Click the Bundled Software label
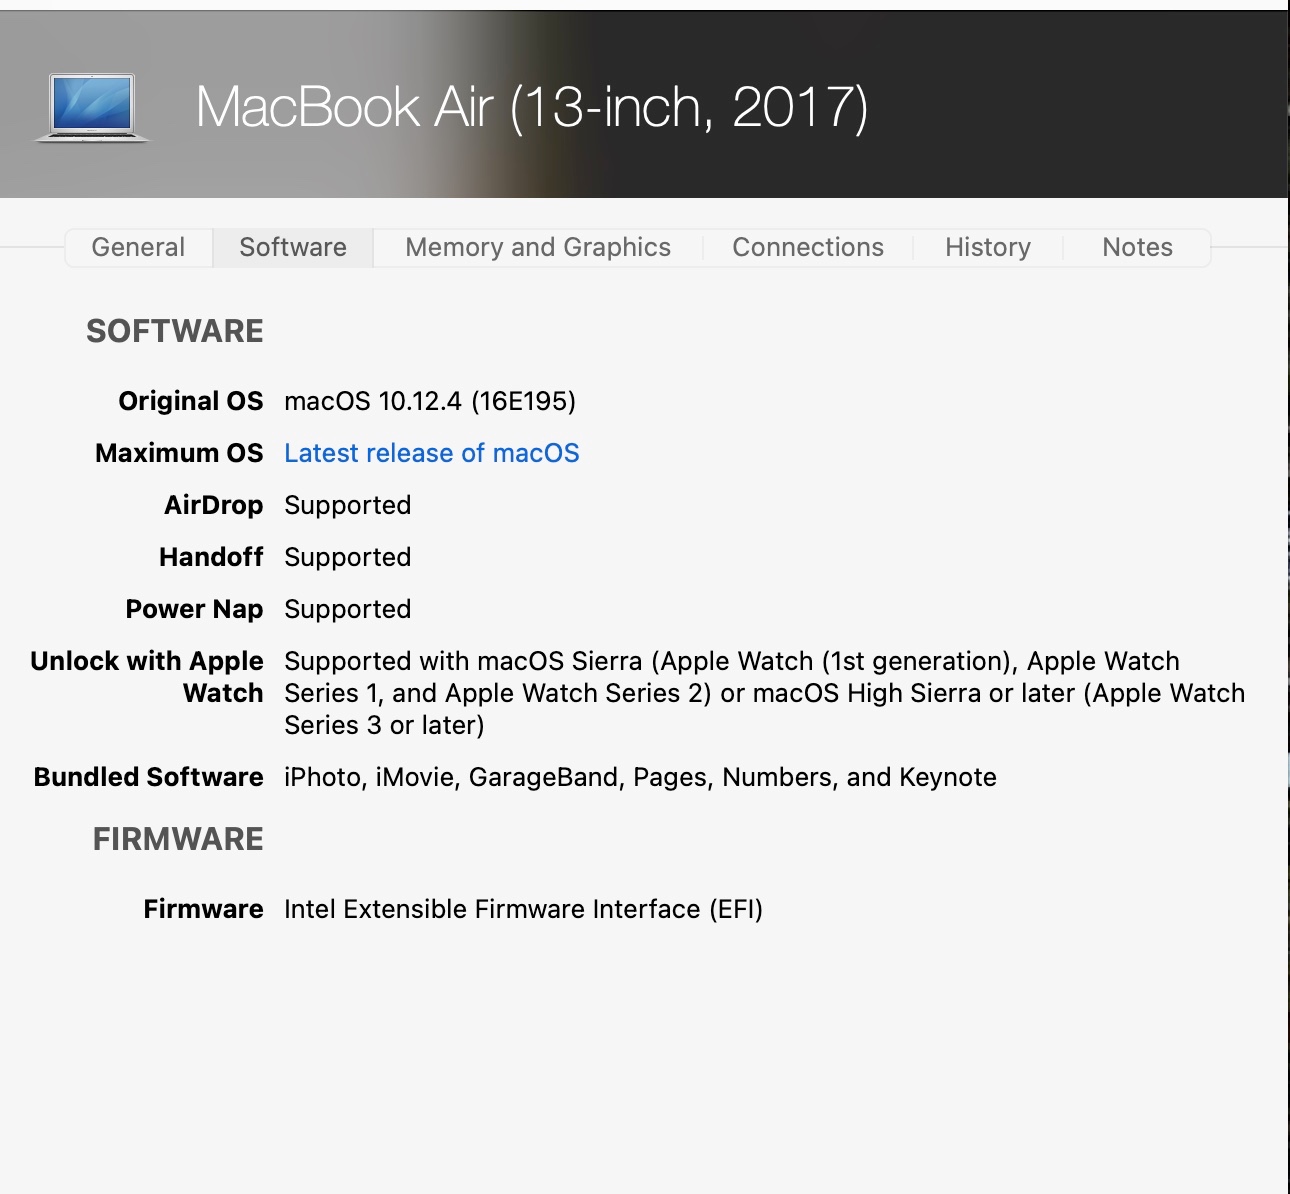Screen dimensions: 1290x1194 point(148,777)
